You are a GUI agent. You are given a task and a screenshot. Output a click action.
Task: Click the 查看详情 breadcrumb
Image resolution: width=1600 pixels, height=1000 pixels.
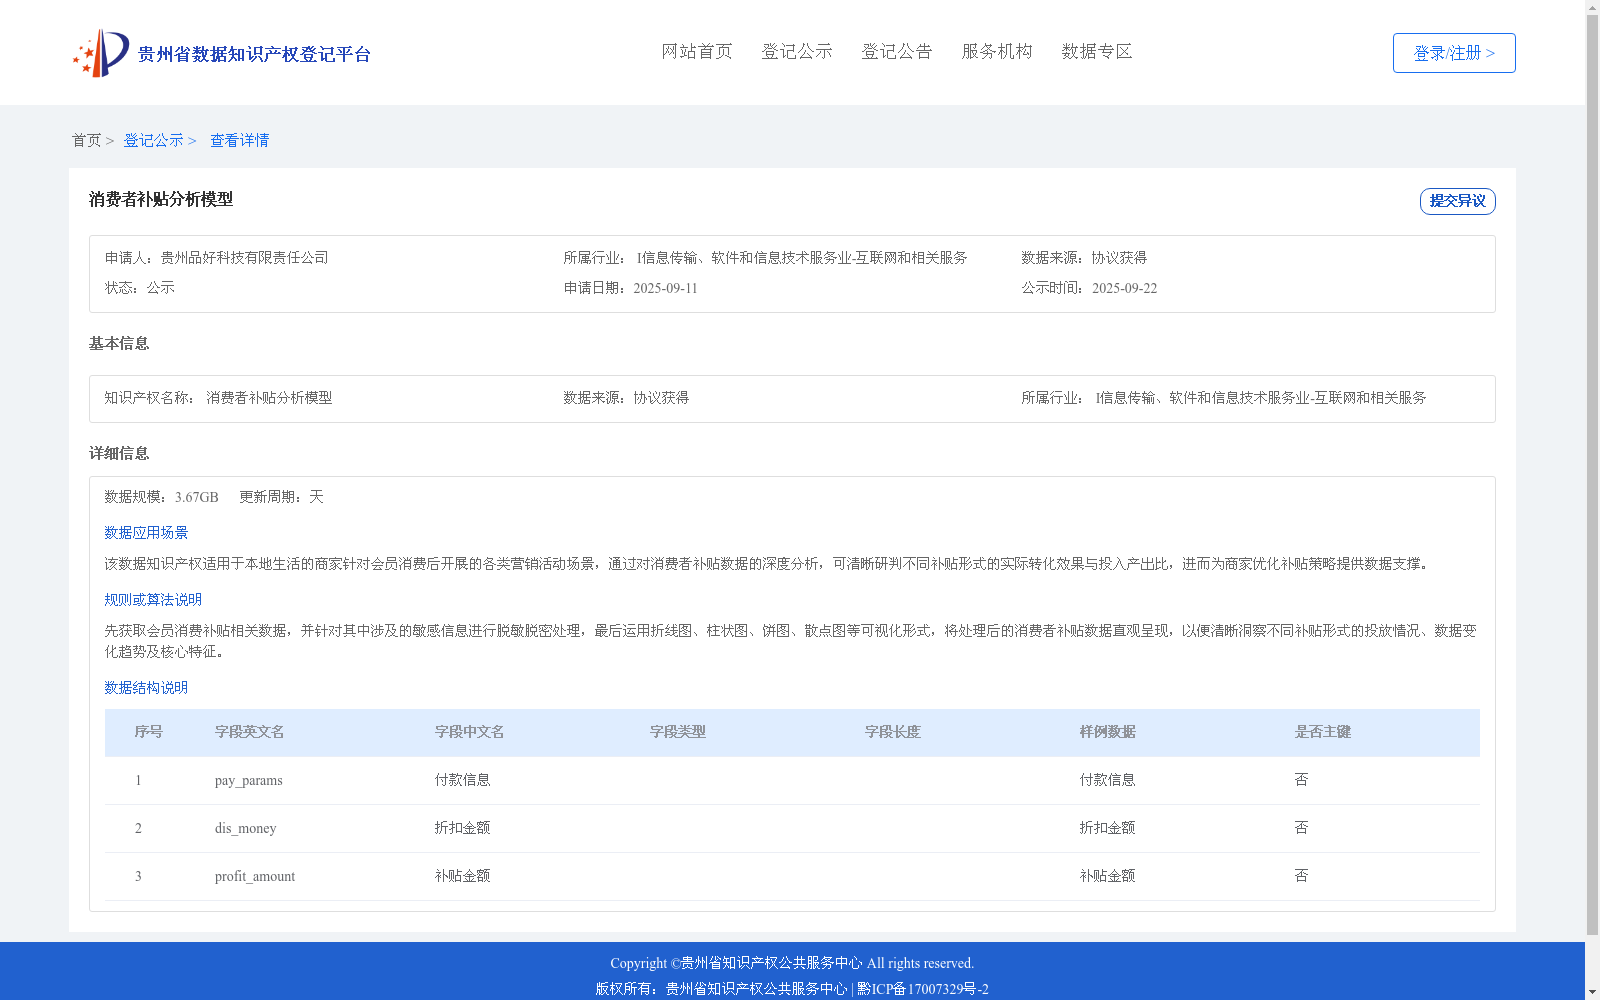239,140
